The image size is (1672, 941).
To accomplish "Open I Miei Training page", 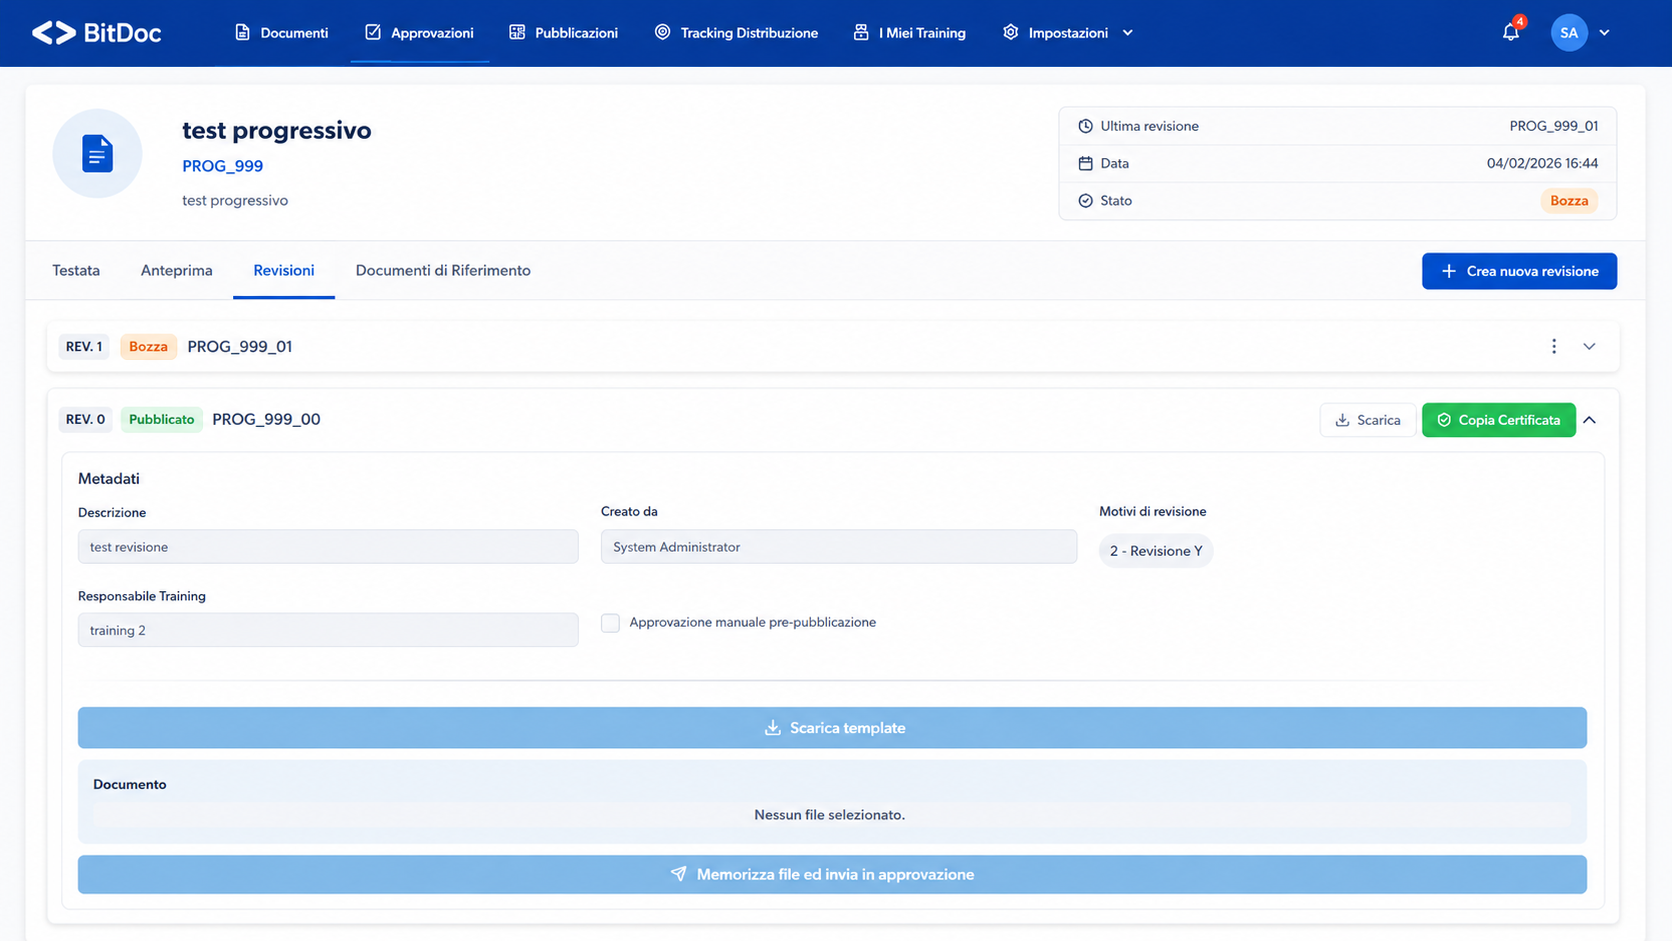I will pos(909,33).
